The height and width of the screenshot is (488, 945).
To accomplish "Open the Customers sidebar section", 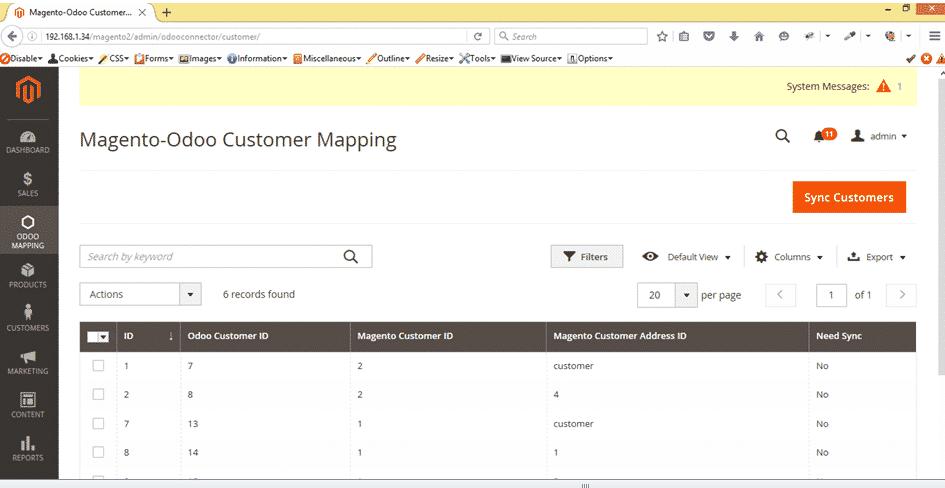I will click(28, 318).
